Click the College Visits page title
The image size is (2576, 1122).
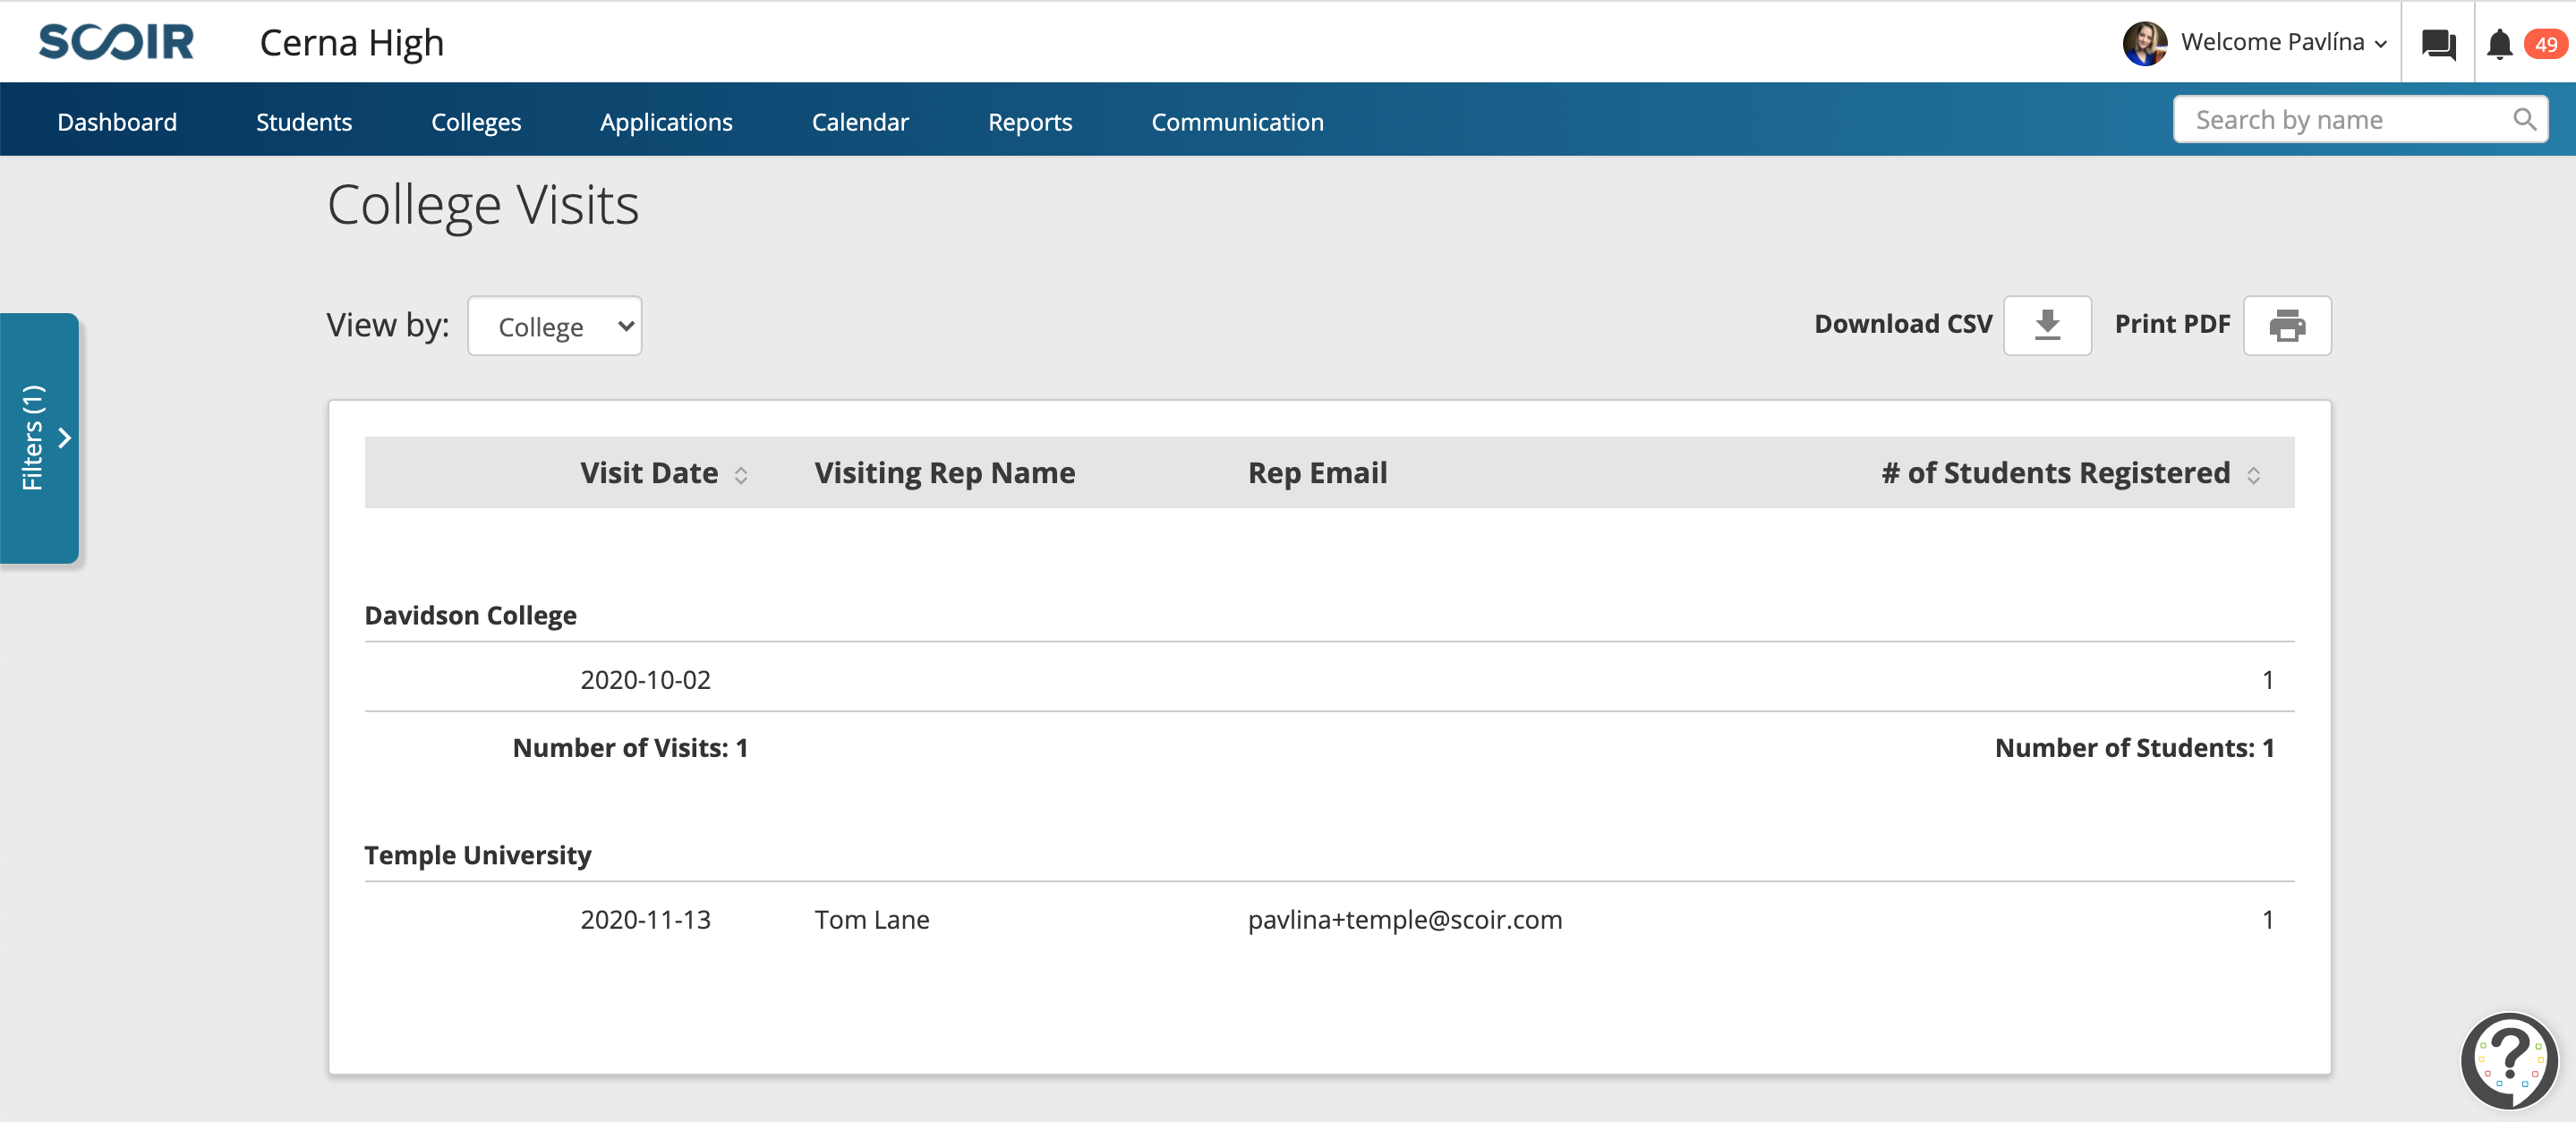click(483, 206)
